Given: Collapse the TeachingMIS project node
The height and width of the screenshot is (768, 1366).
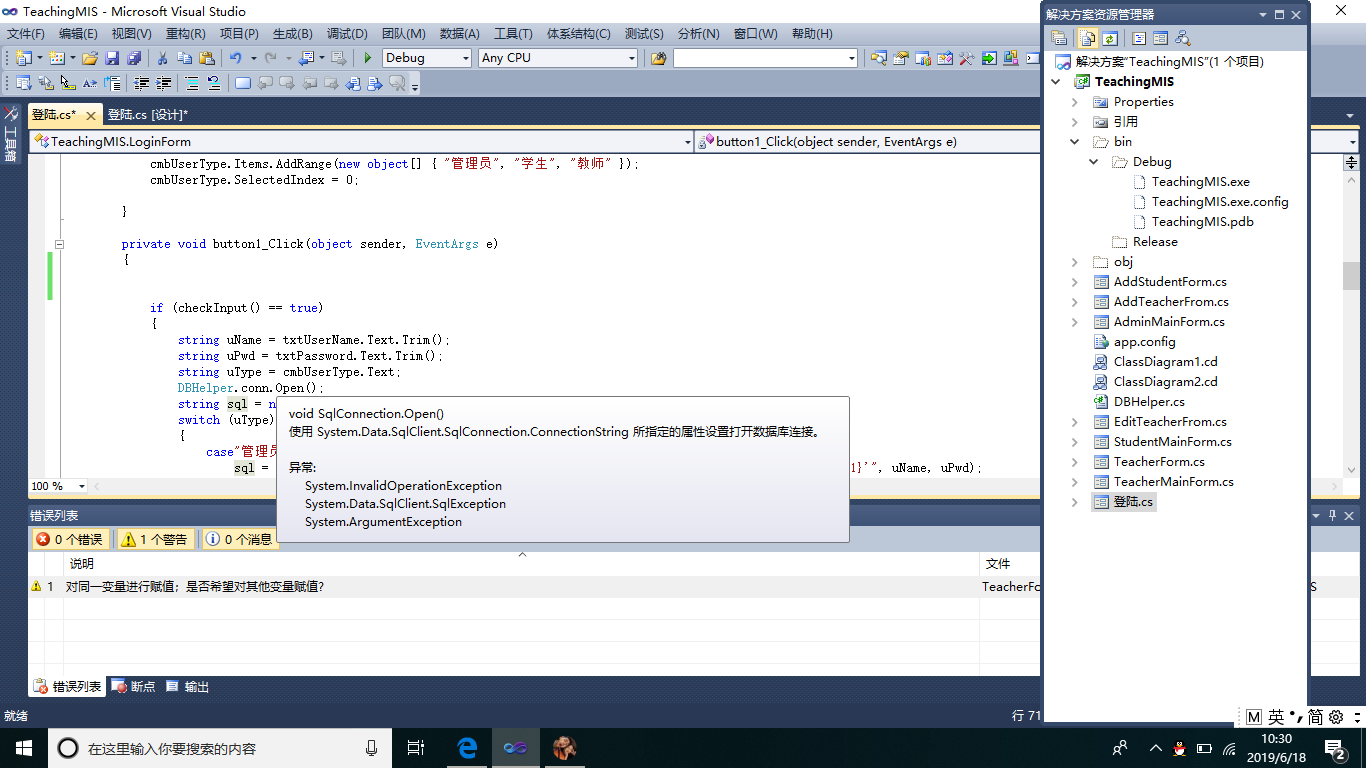Looking at the screenshot, I should 1056,82.
